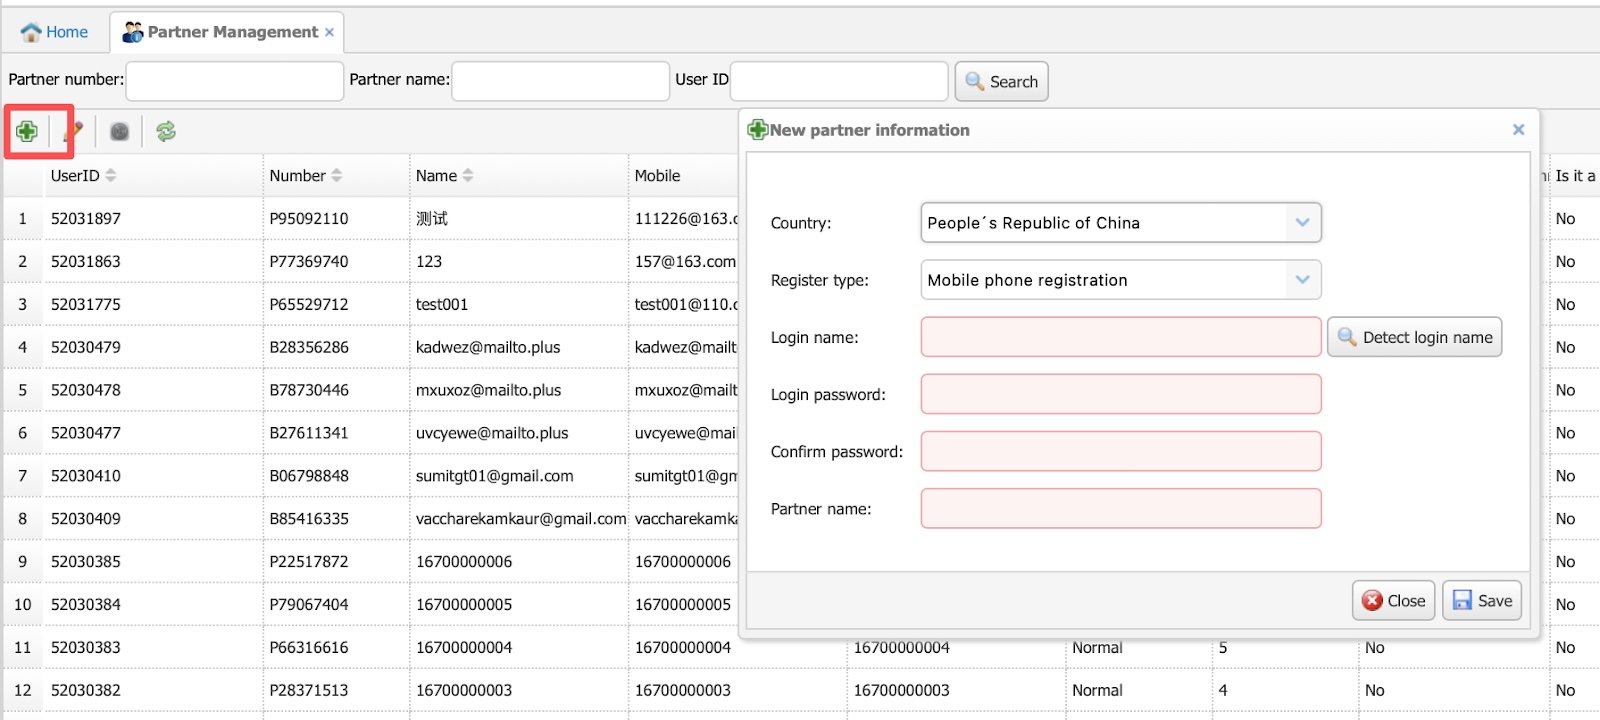Sort table by Number column arrows

[337, 176]
